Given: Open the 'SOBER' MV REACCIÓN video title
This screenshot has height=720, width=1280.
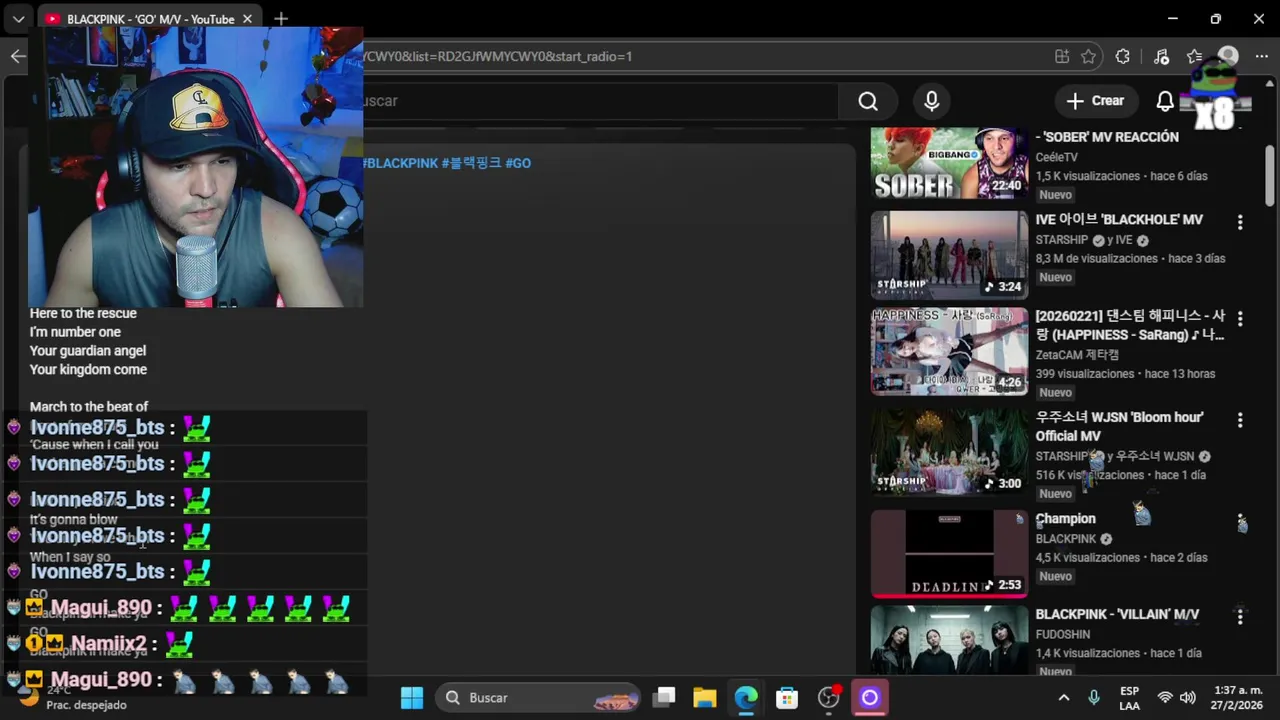Looking at the screenshot, I should click(1107, 137).
